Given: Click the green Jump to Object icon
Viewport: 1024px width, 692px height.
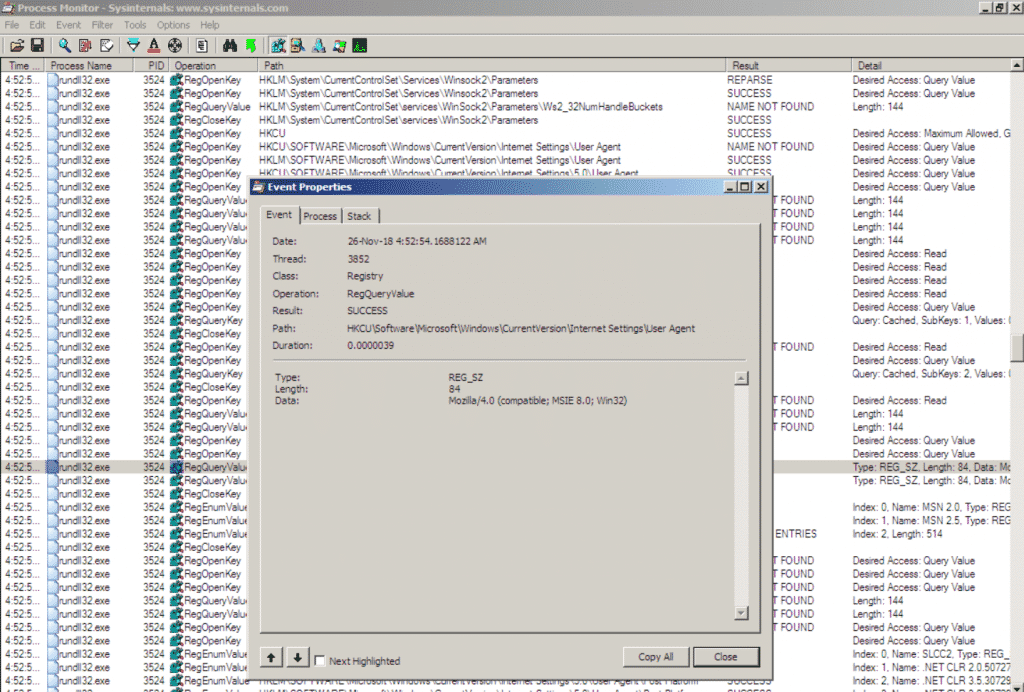Looking at the screenshot, I should click(x=250, y=45).
